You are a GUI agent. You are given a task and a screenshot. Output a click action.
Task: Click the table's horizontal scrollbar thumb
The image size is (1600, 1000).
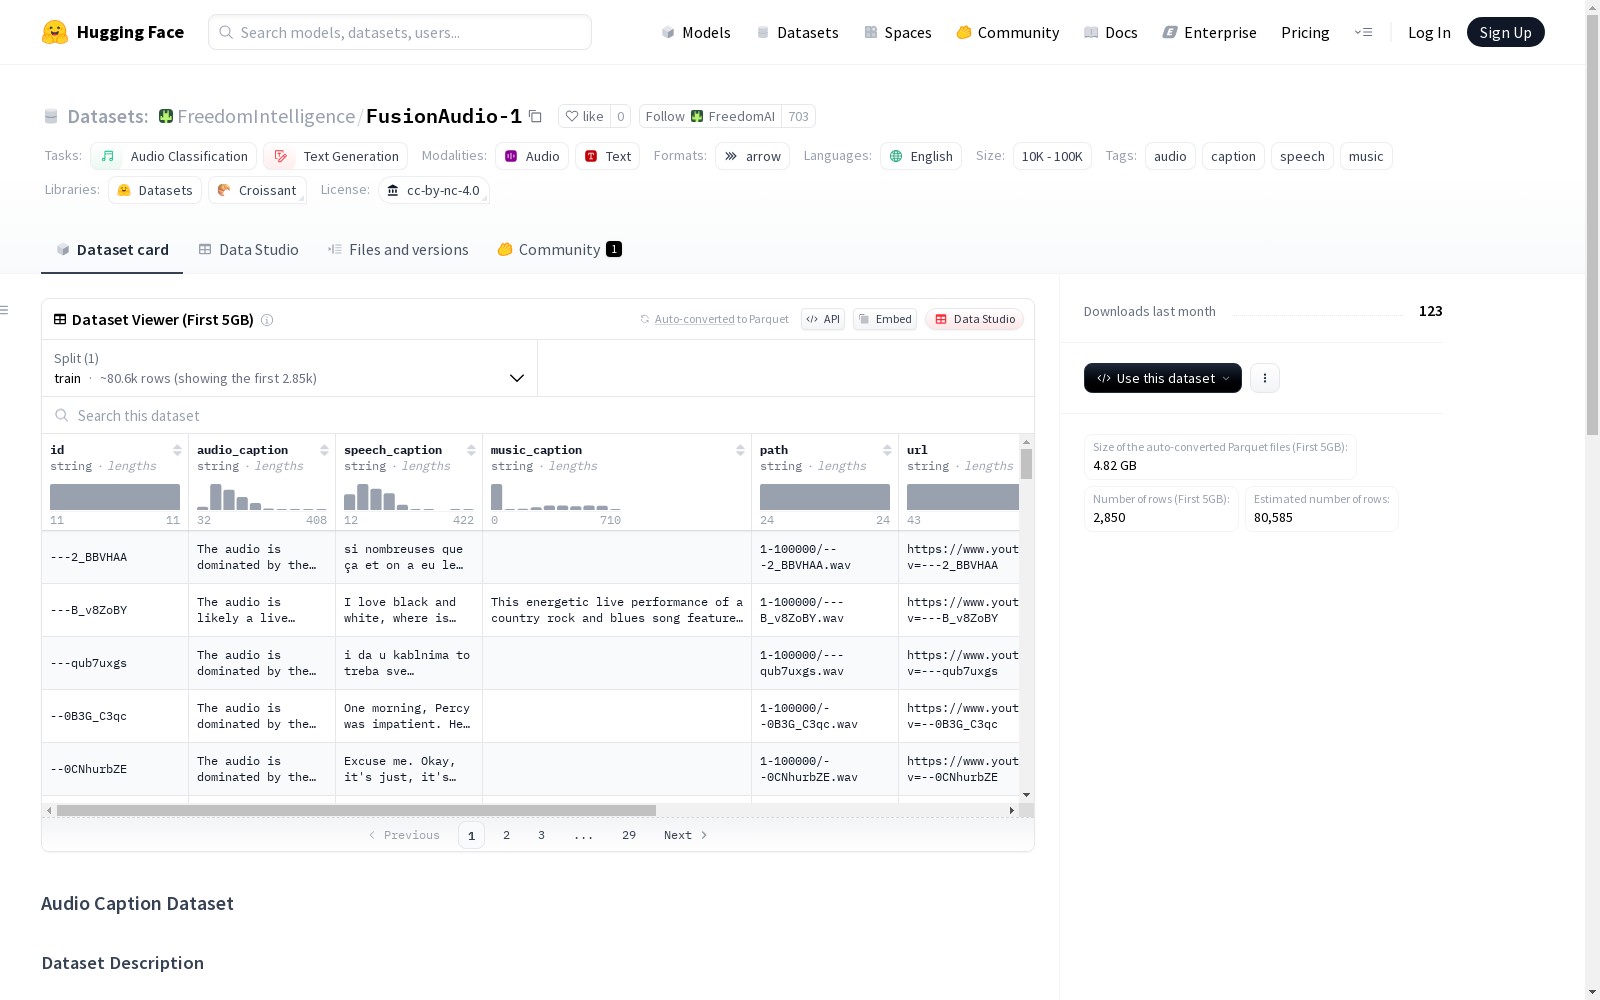pyautogui.click(x=356, y=810)
